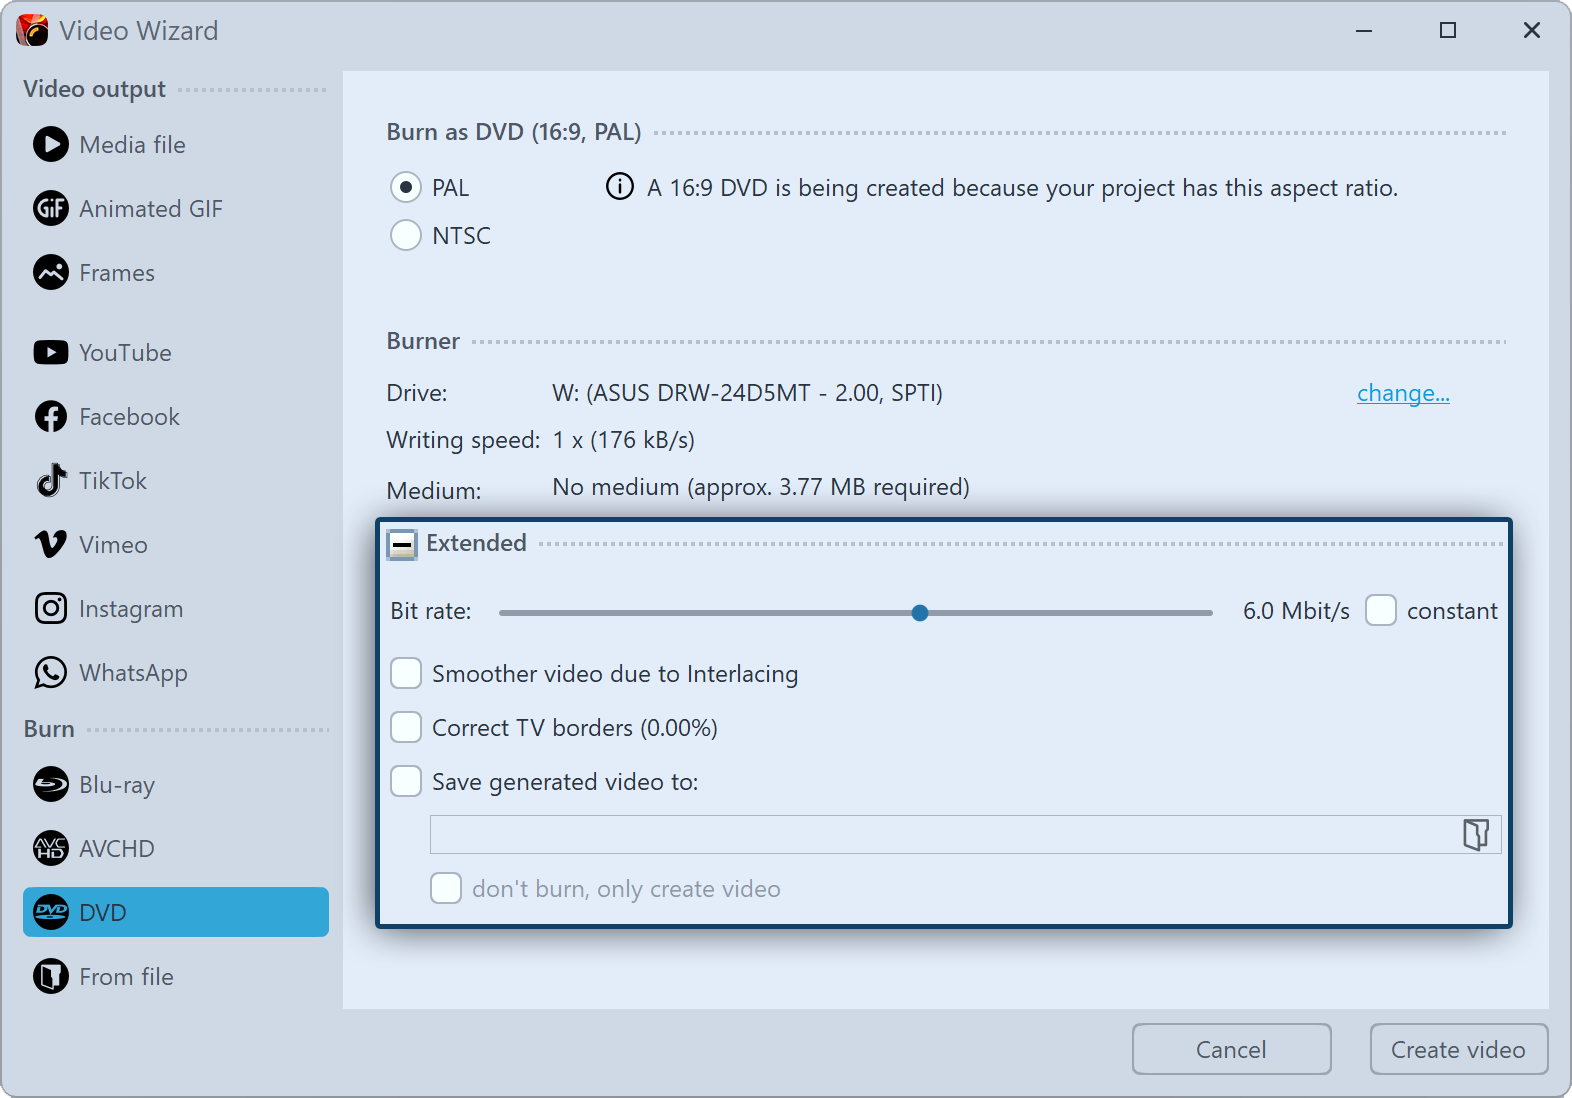Image resolution: width=1572 pixels, height=1098 pixels.
Task: Switch to Blu-ray label in Burn section
Action: tap(117, 785)
